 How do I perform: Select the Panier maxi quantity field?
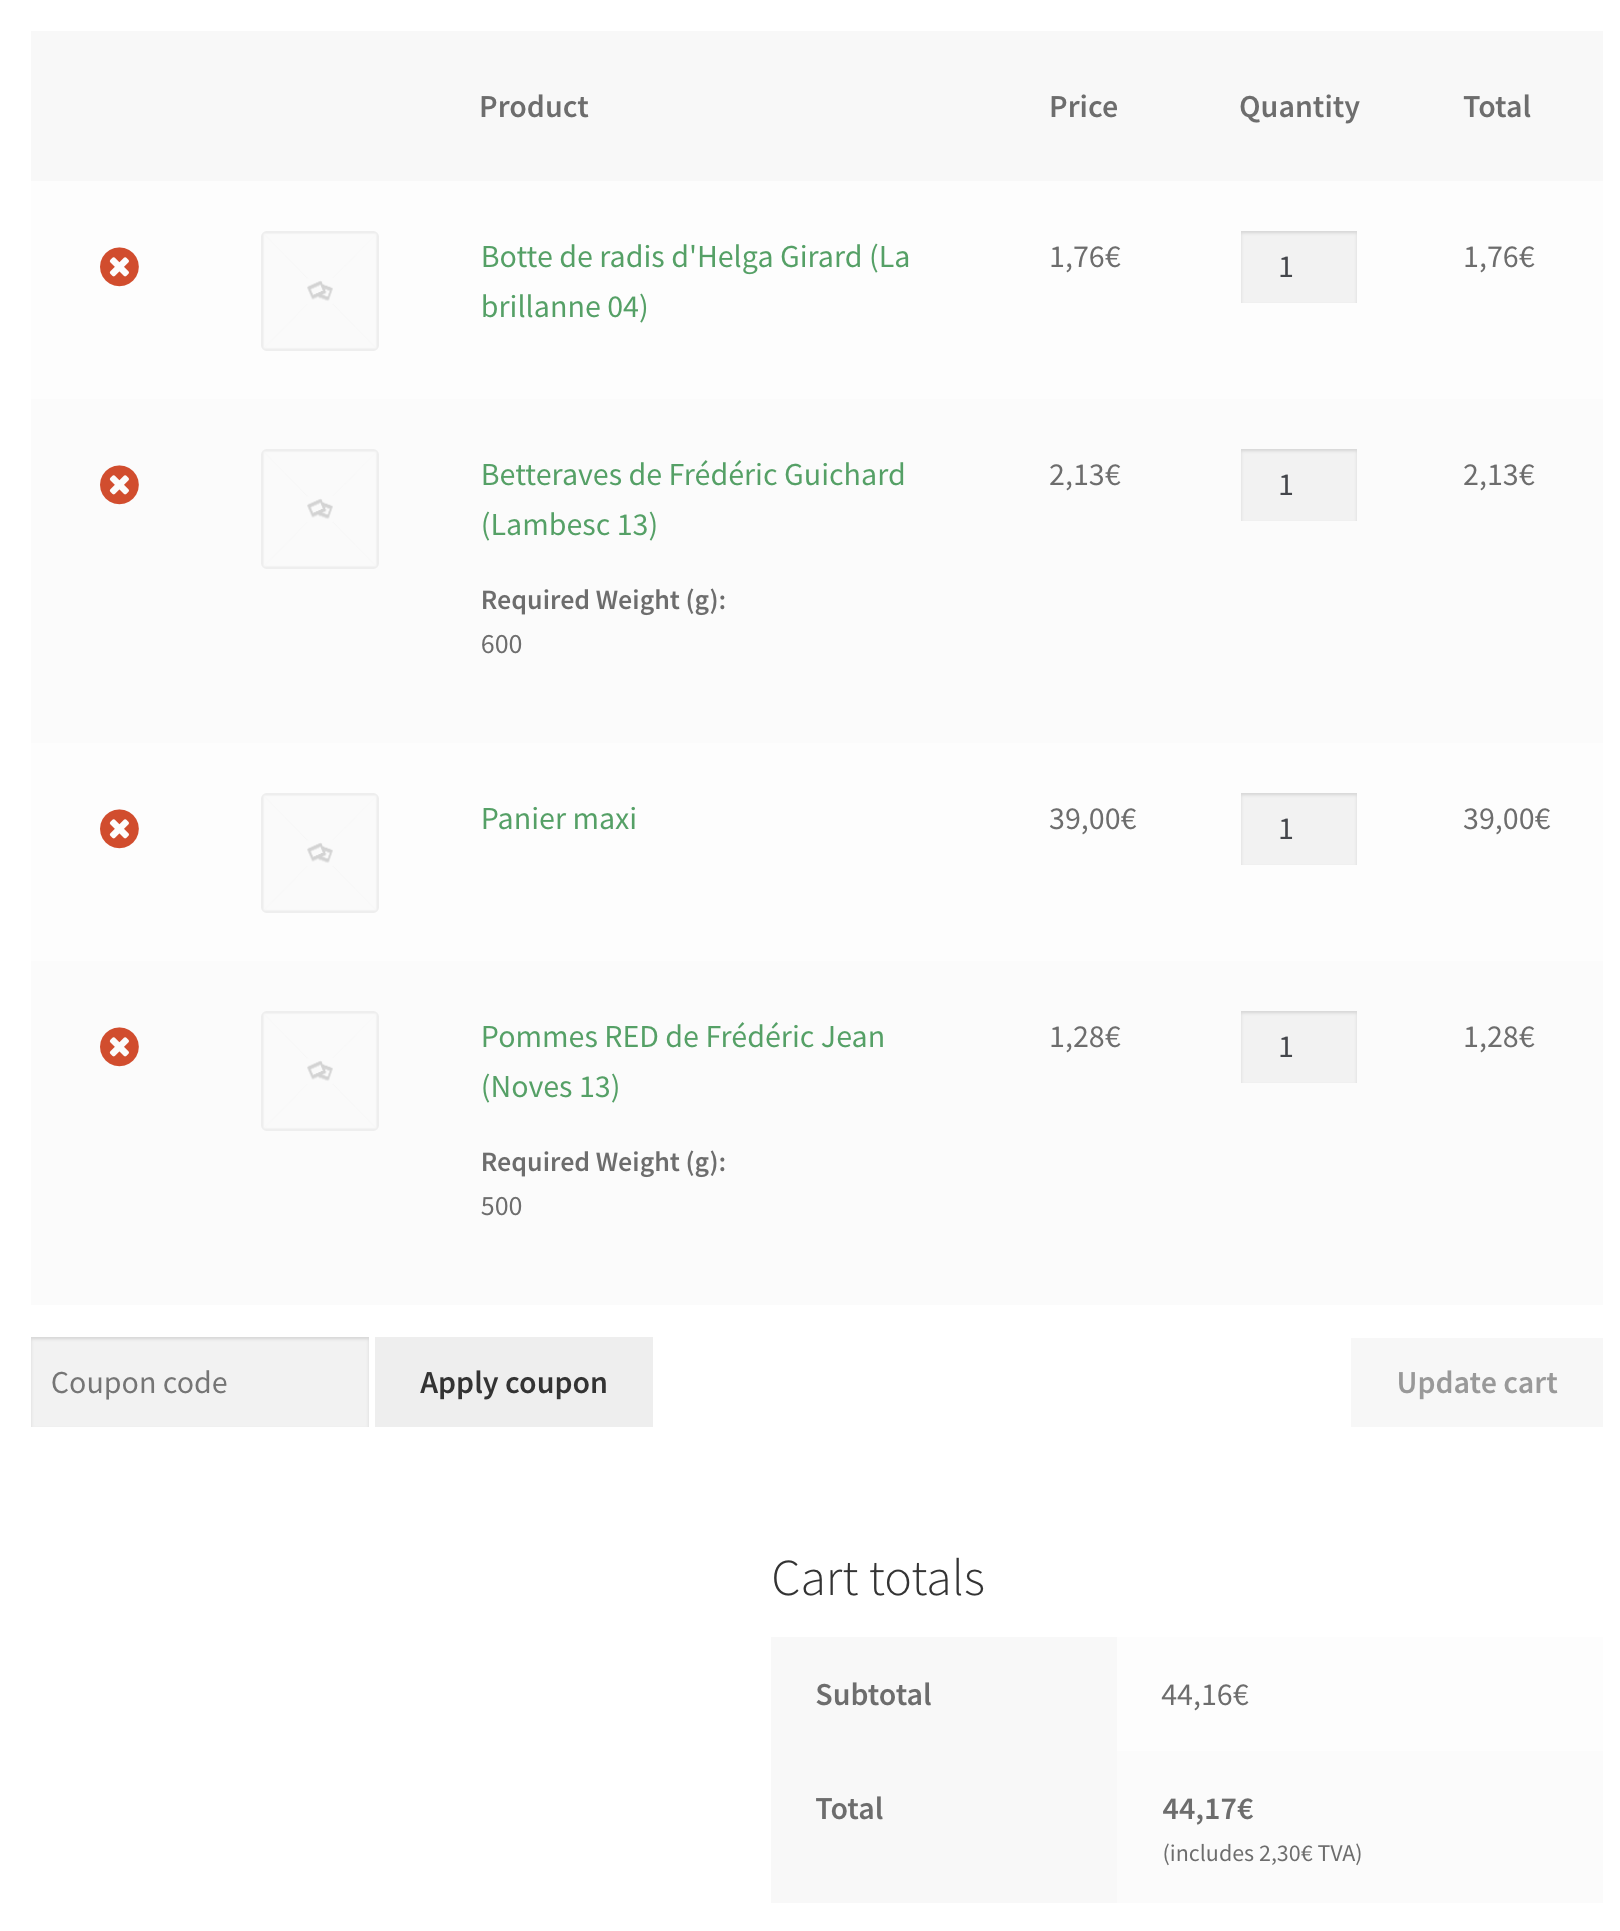[x=1298, y=827]
